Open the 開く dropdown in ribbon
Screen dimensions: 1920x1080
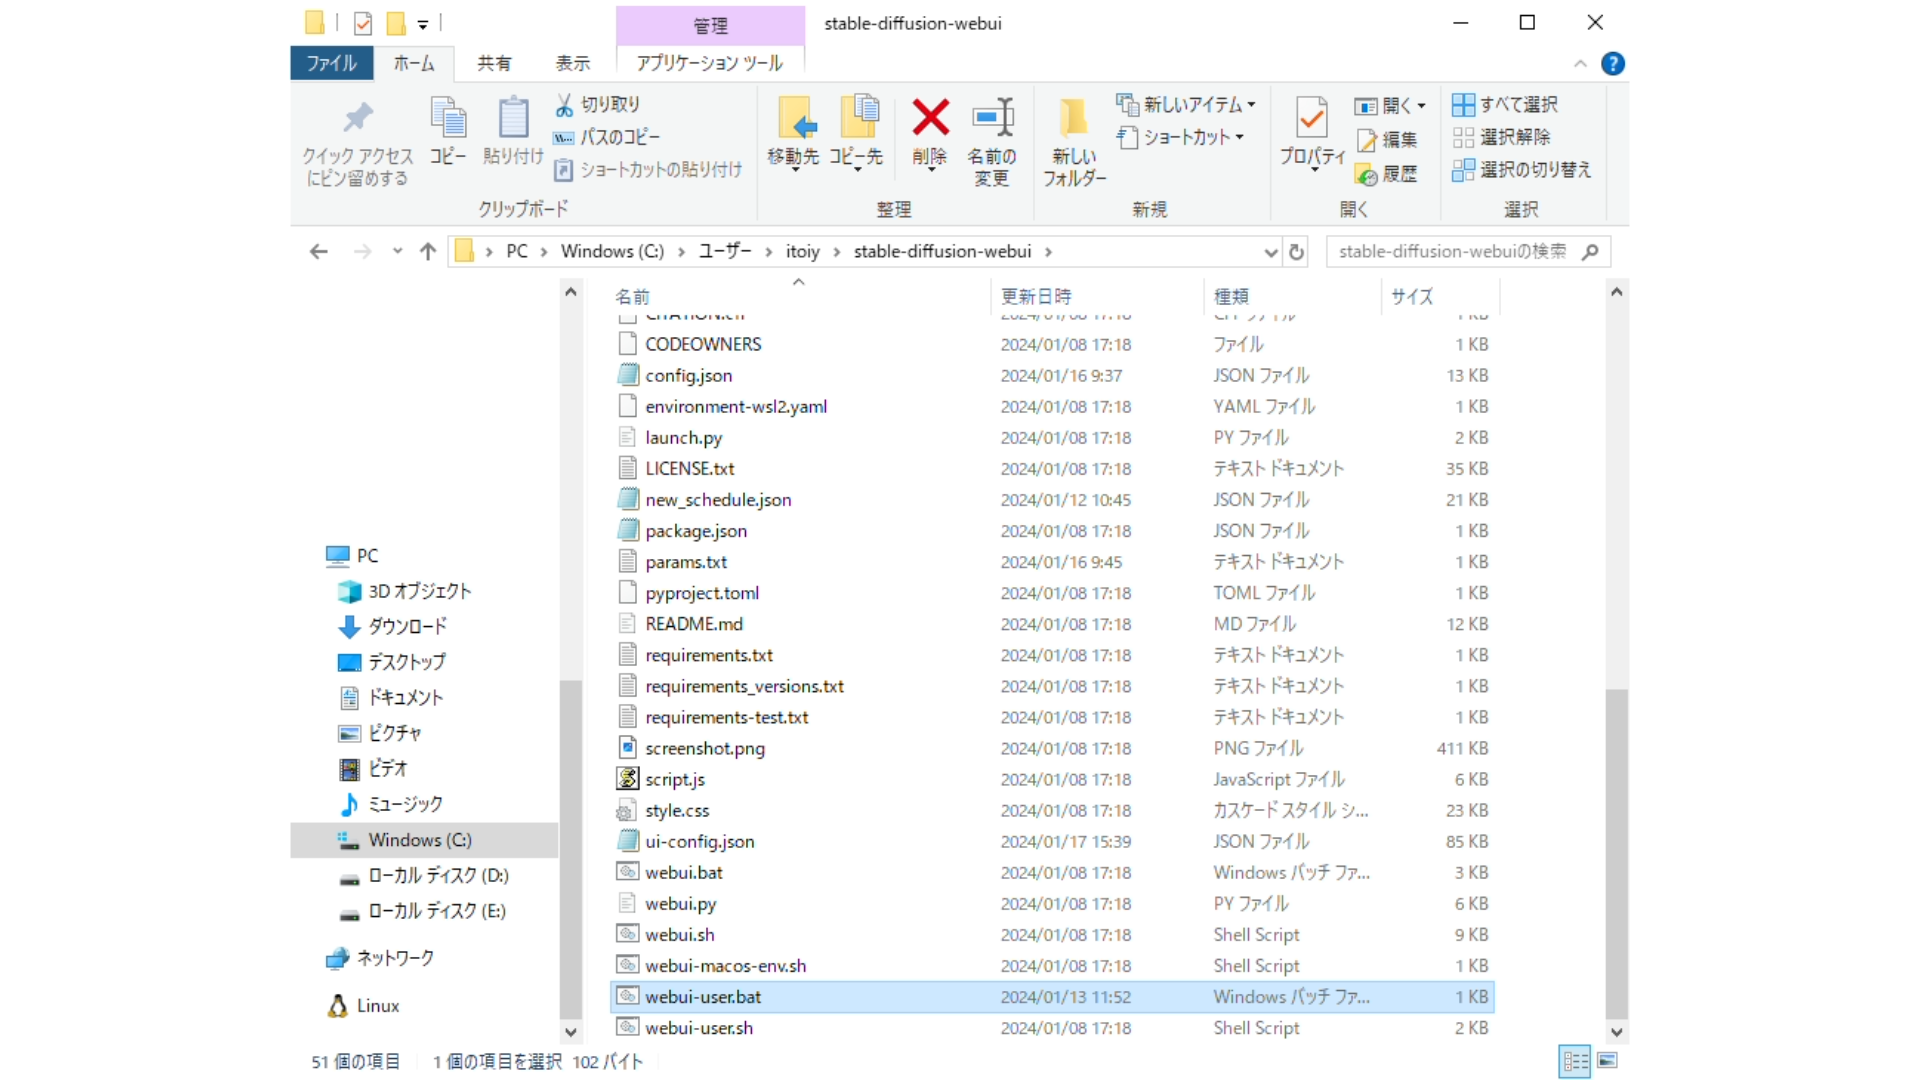1390,106
